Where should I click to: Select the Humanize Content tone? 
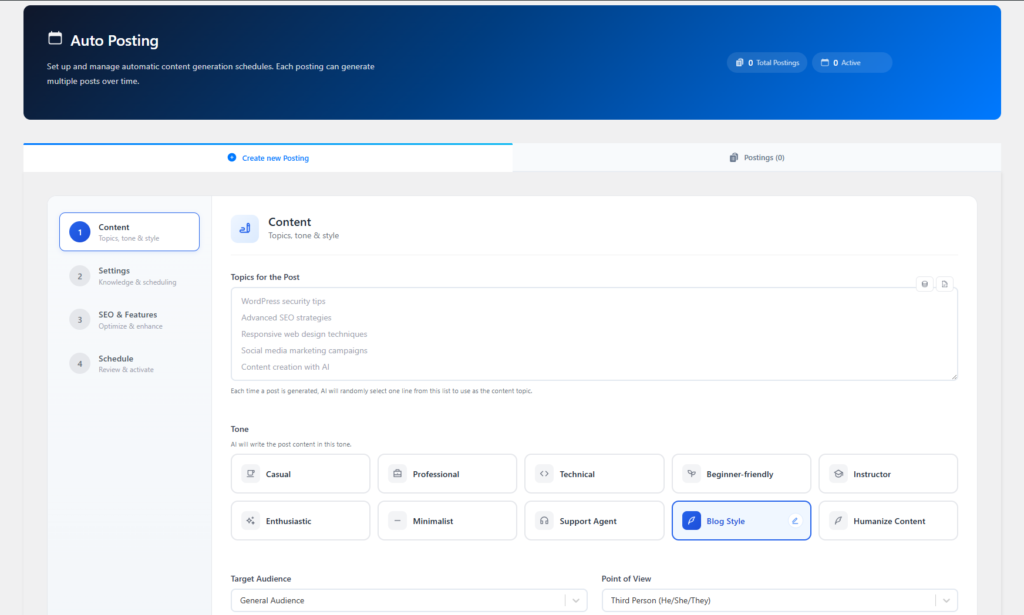(x=887, y=520)
